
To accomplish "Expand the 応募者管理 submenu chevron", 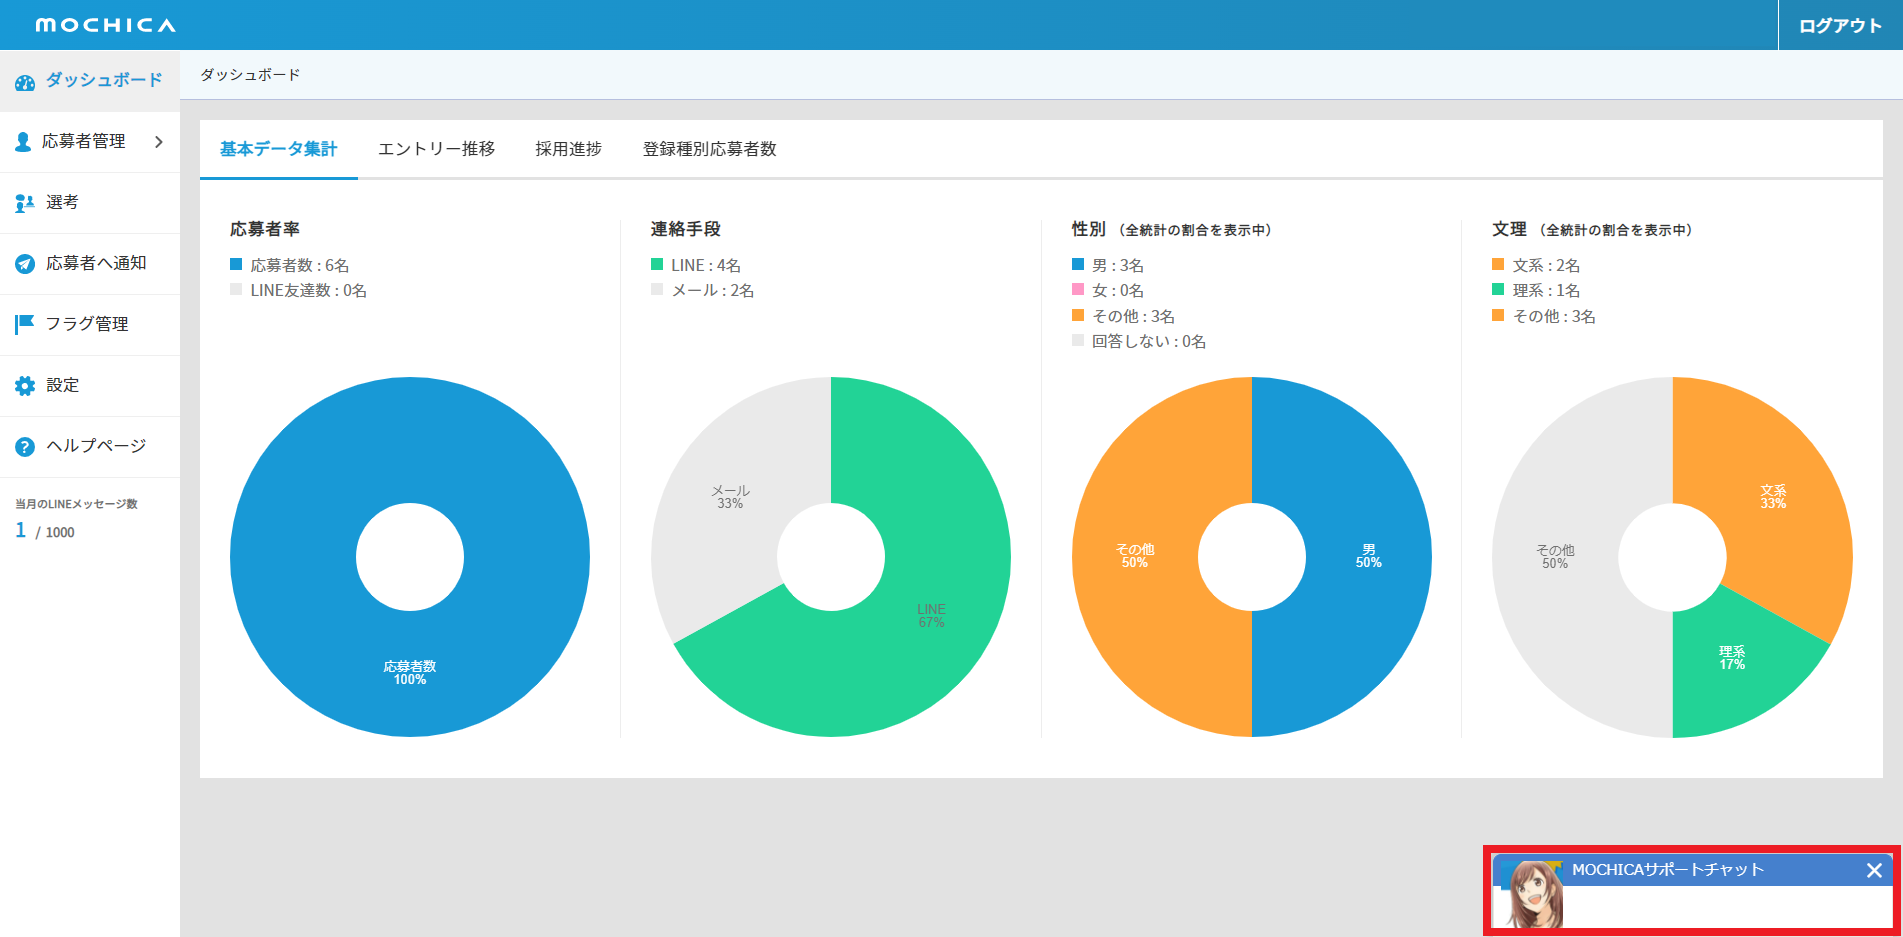I will (x=159, y=142).
